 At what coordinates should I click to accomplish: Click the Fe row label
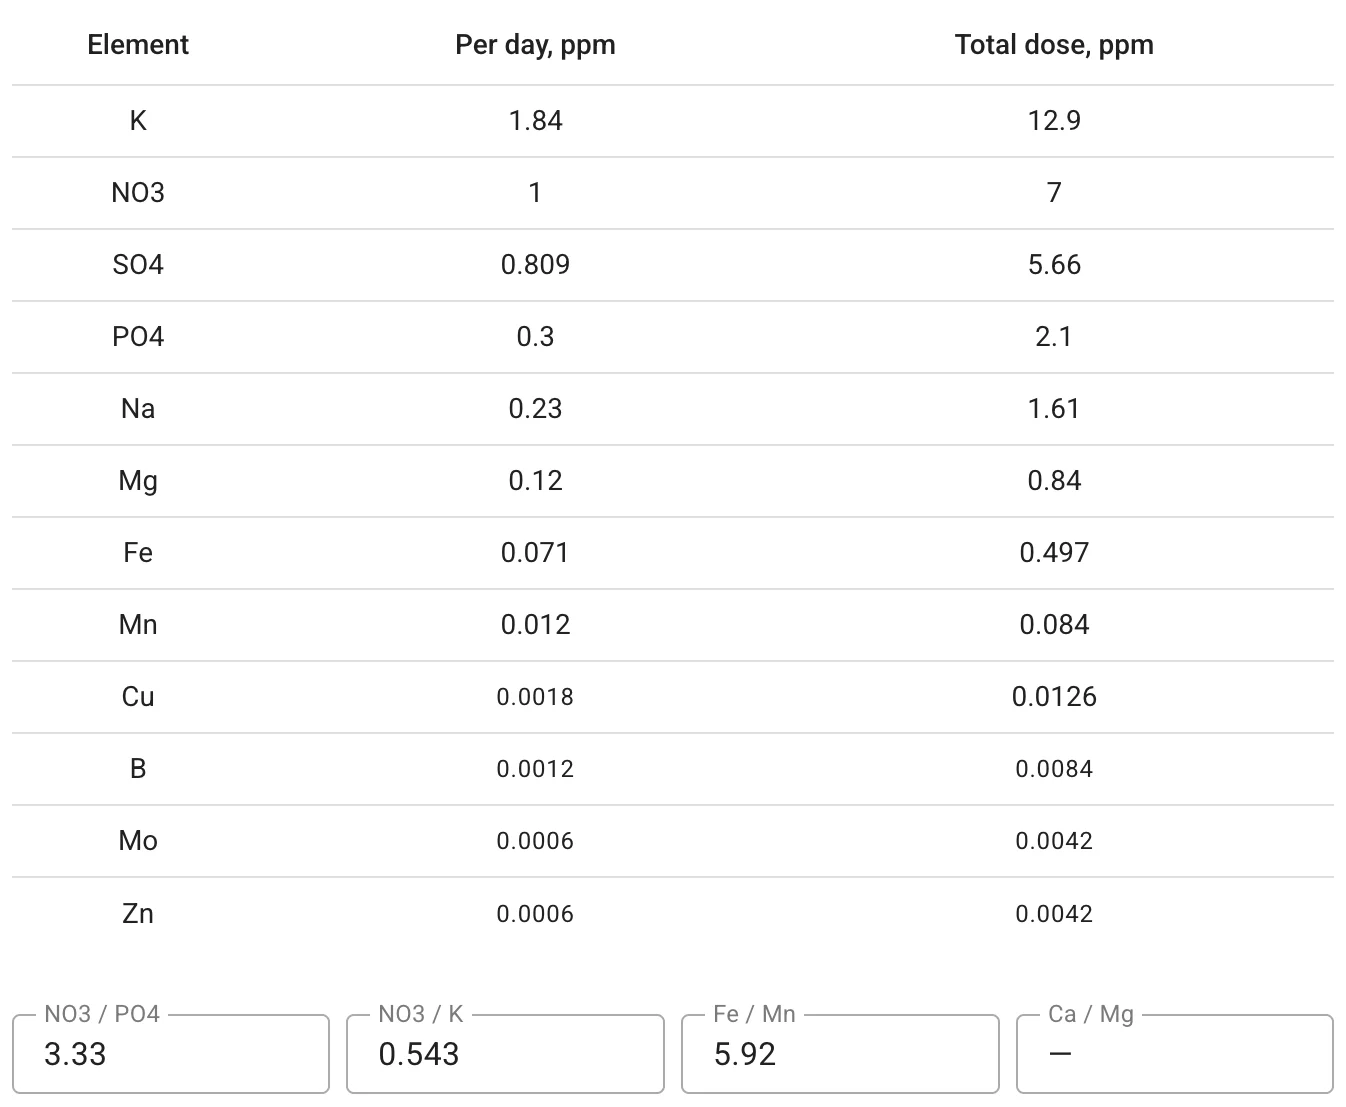(x=137, y=552)
